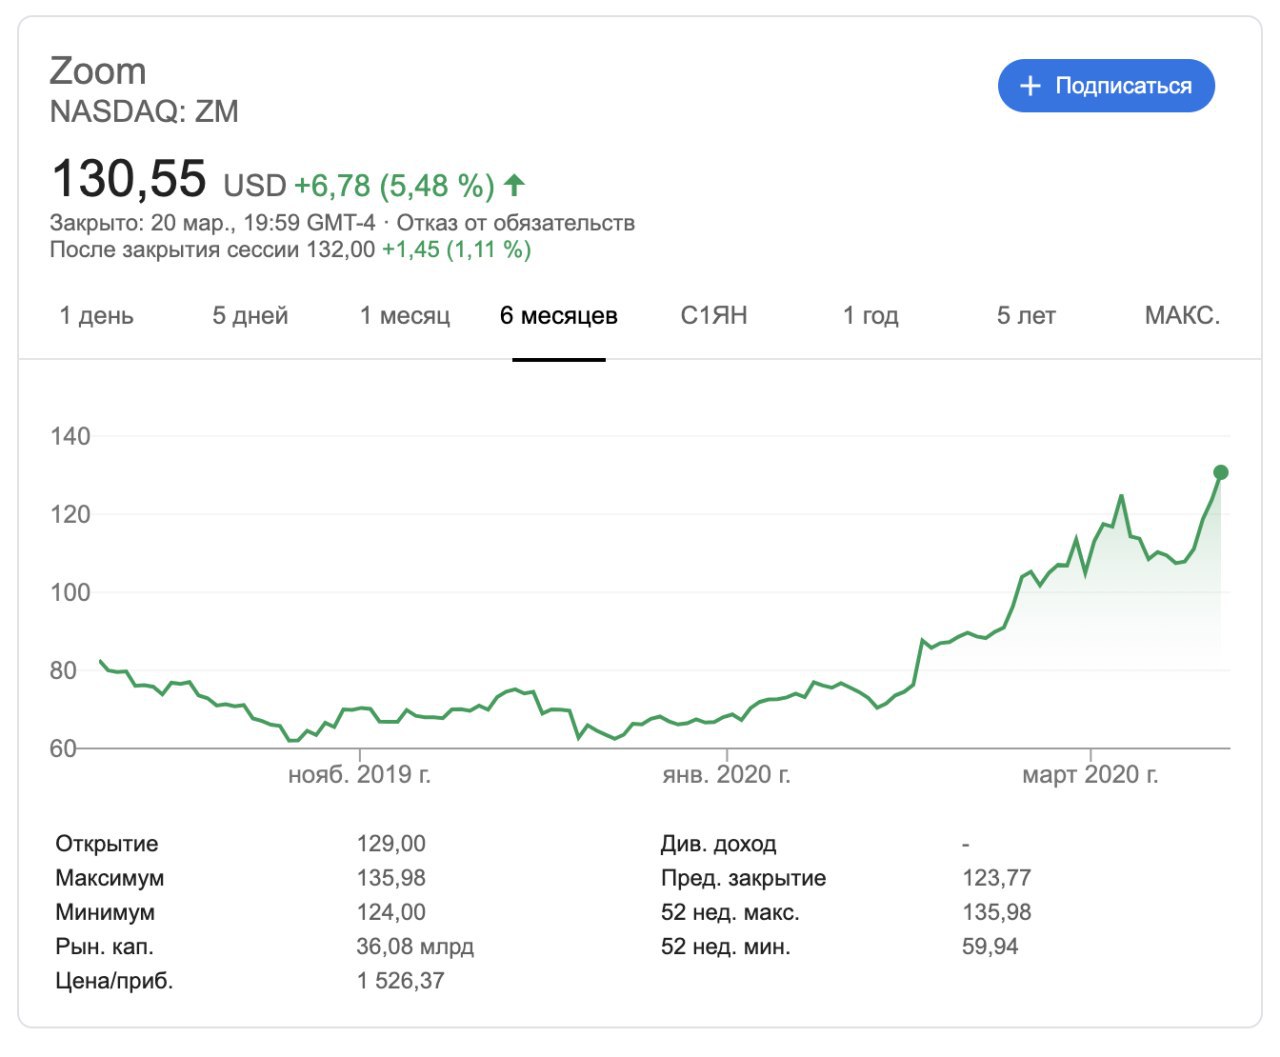The height and width of the screenshot is (1057, 1280).
Task: Click the plus icon in Подписаться button
Action: coord(1030,86)
